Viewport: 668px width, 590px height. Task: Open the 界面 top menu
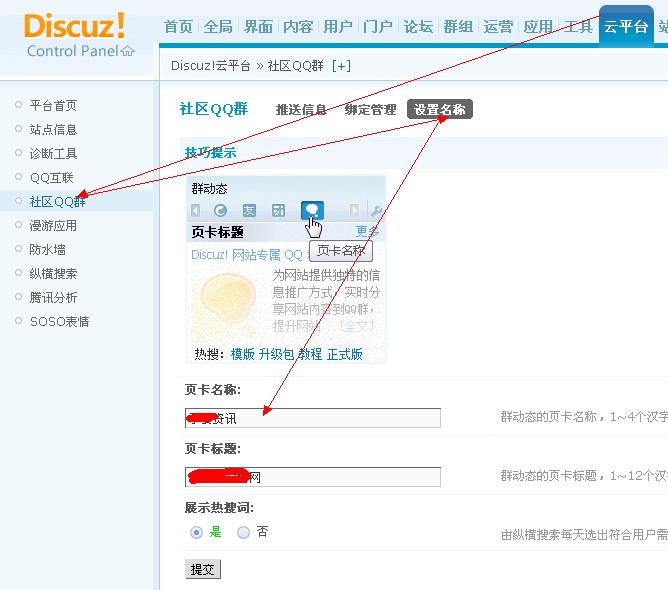258,26
